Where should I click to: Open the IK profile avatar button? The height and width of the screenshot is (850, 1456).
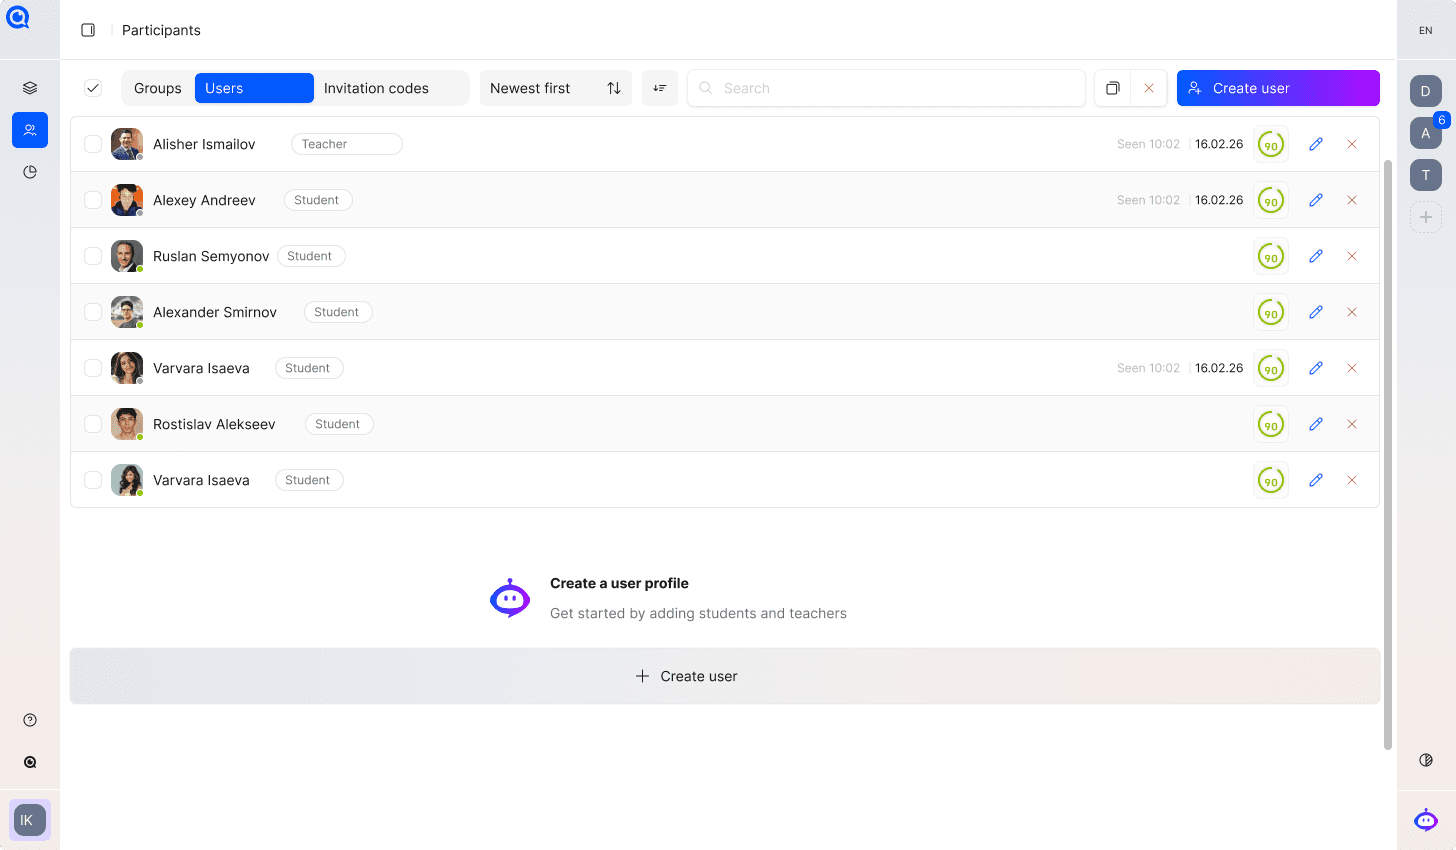pos(30,820)
